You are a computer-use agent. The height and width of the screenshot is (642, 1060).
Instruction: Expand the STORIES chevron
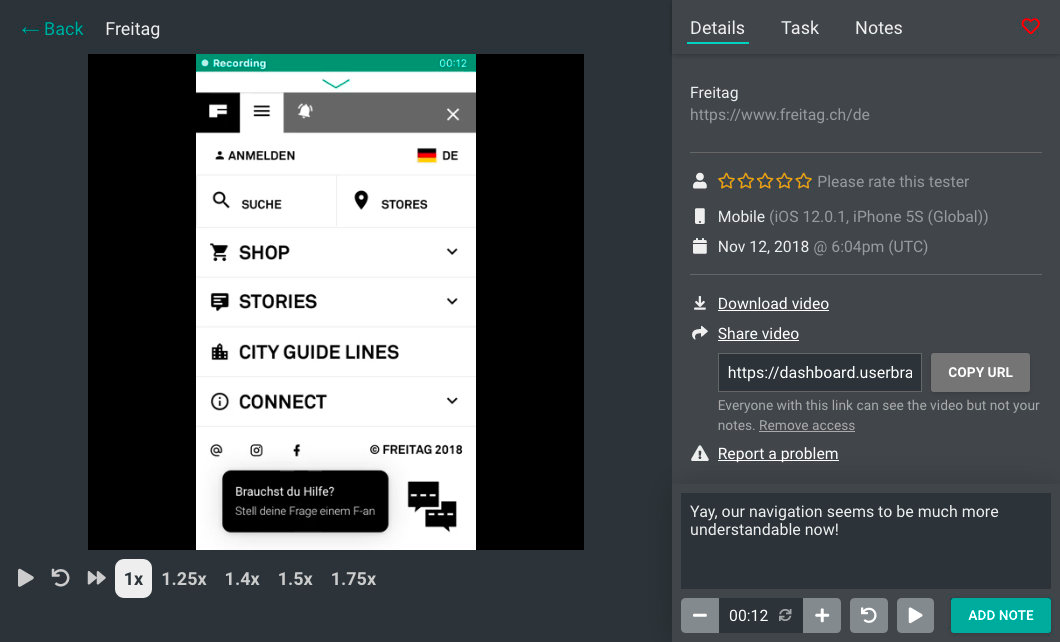452,301
